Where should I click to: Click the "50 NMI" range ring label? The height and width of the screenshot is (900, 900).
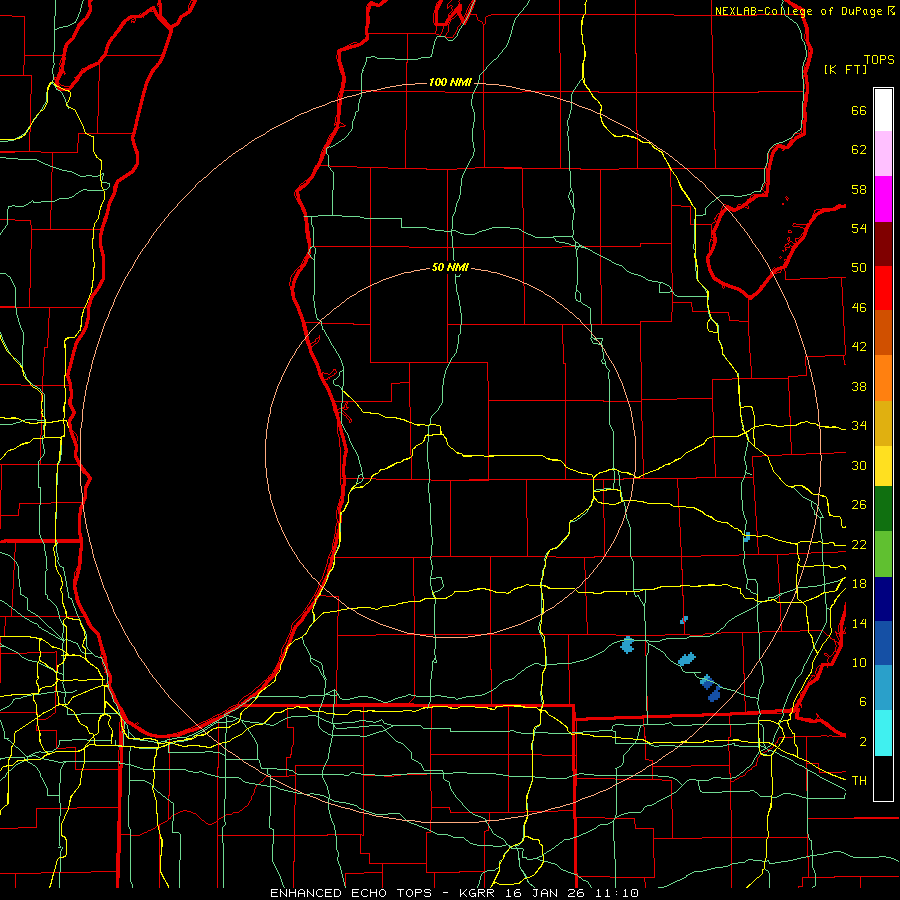[450, 267]
